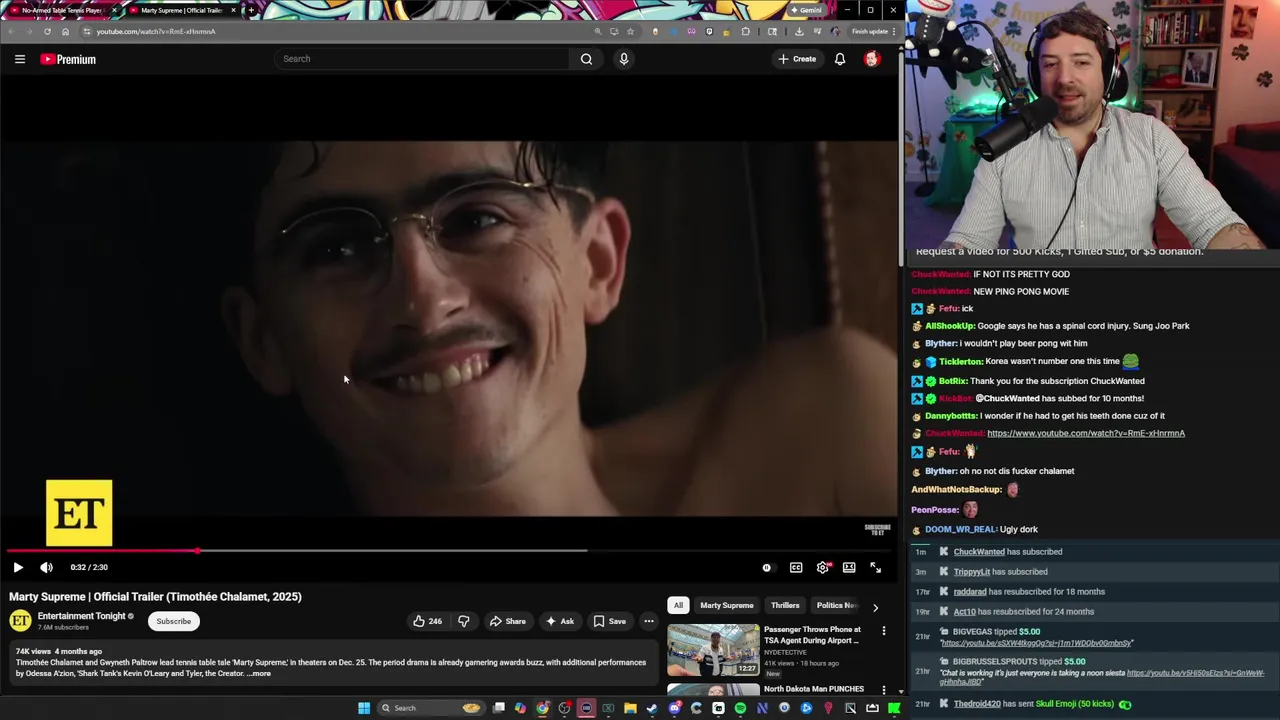The image size is (1280, 720).
Task: Open Windows Start menu
Action: click(x=364, y=708)
